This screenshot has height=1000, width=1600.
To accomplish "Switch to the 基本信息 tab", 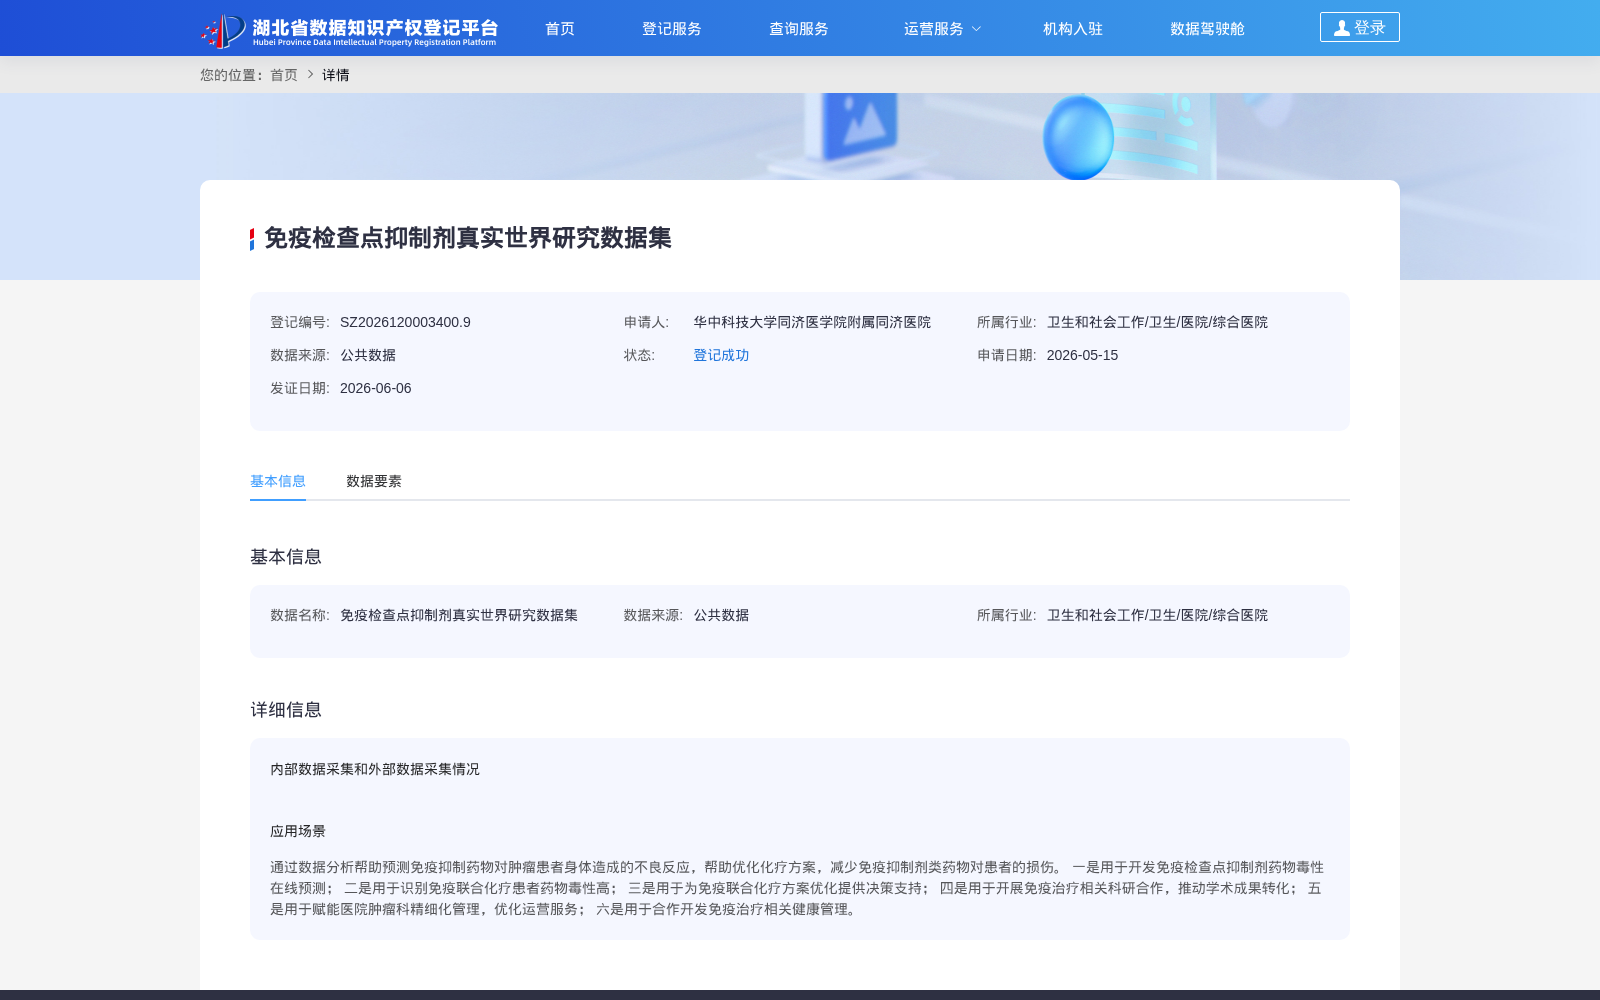I will click(x=278, y=481).
